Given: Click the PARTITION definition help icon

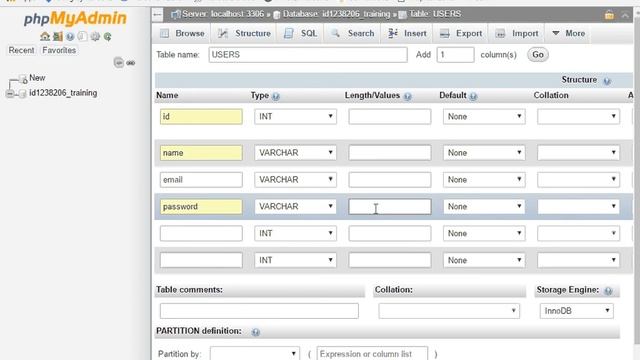Looking at the screenshot, I should [256, 332].
